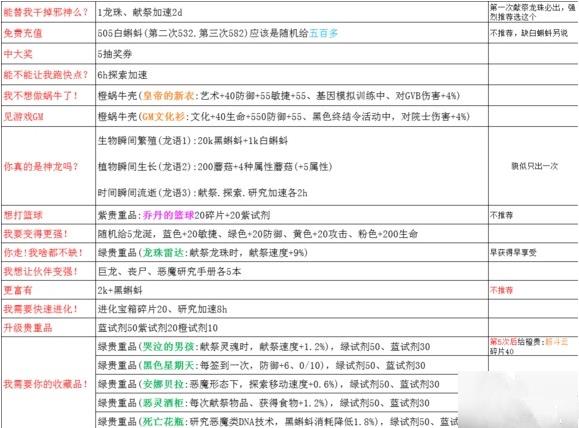
Task: Select the 我需要你的收藏品！ wish label
Action: pyautogui.click(x=46, y=384)
